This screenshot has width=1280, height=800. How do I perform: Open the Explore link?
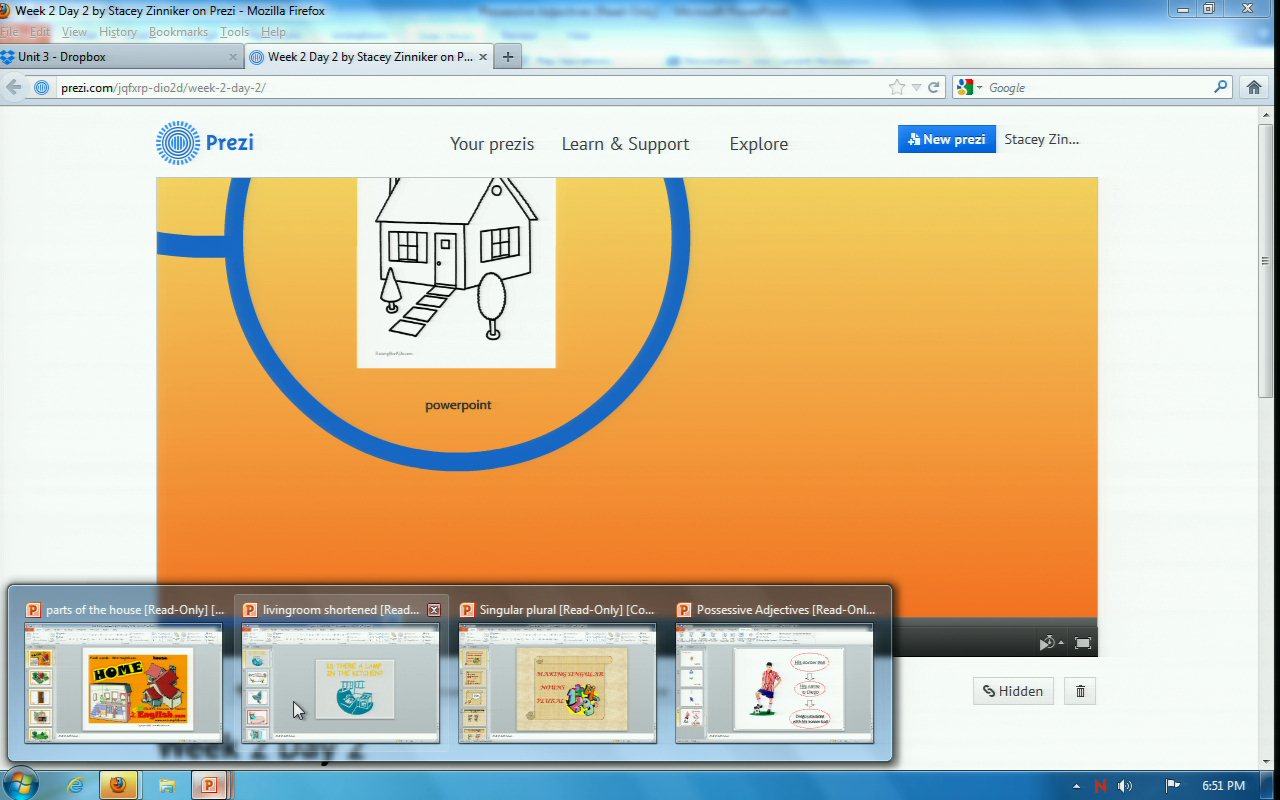(x=758, y=144)
